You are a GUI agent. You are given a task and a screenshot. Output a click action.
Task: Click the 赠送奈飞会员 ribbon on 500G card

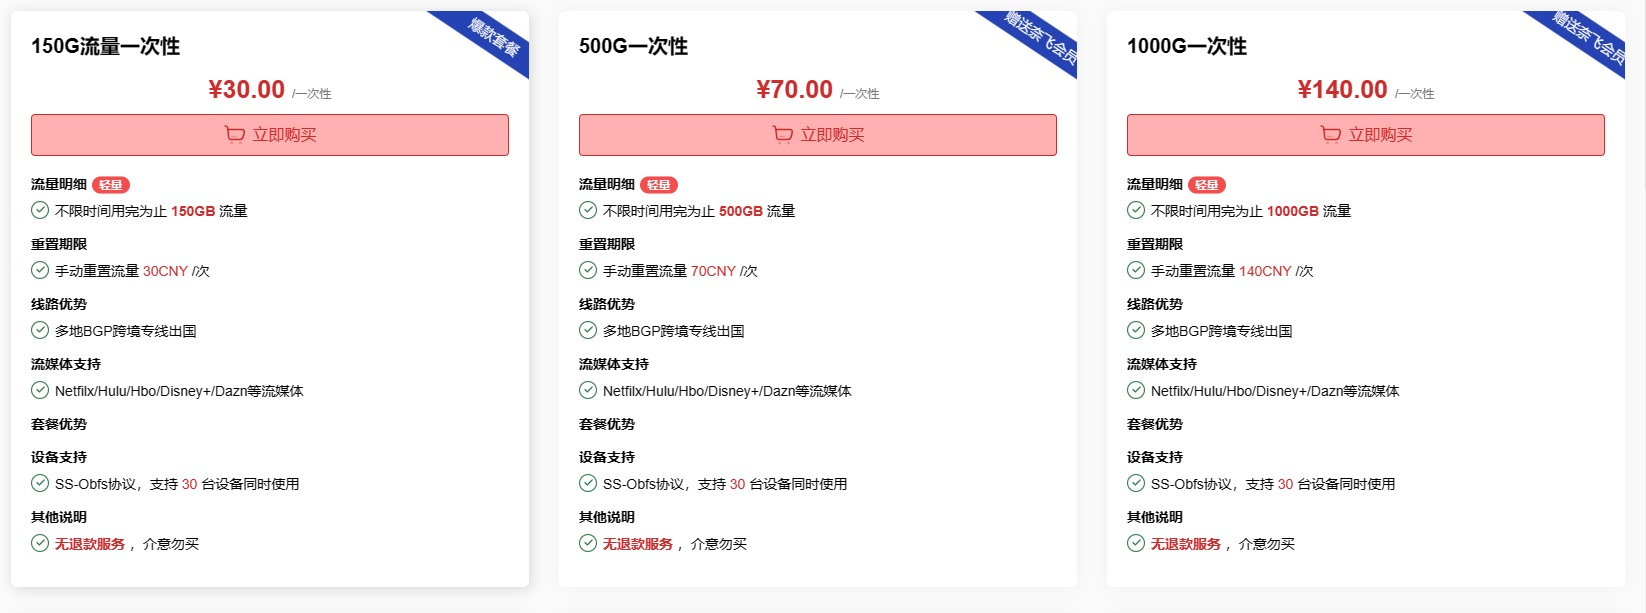(x=1042, y=38)
